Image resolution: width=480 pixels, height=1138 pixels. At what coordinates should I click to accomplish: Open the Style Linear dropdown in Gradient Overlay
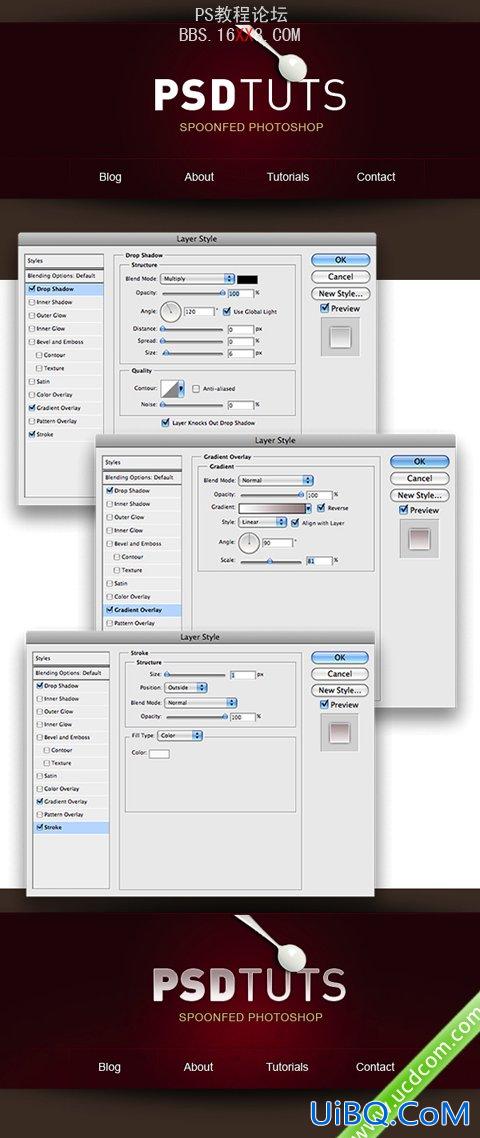coord(263,522)
